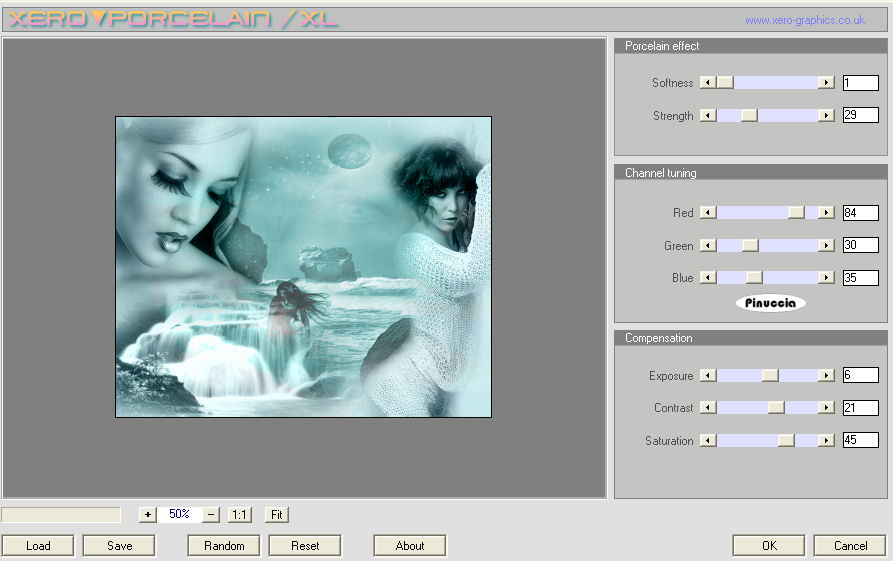893x561 pixels.
Task: Increase Green channel with right arrow
Action: (826, 245)
